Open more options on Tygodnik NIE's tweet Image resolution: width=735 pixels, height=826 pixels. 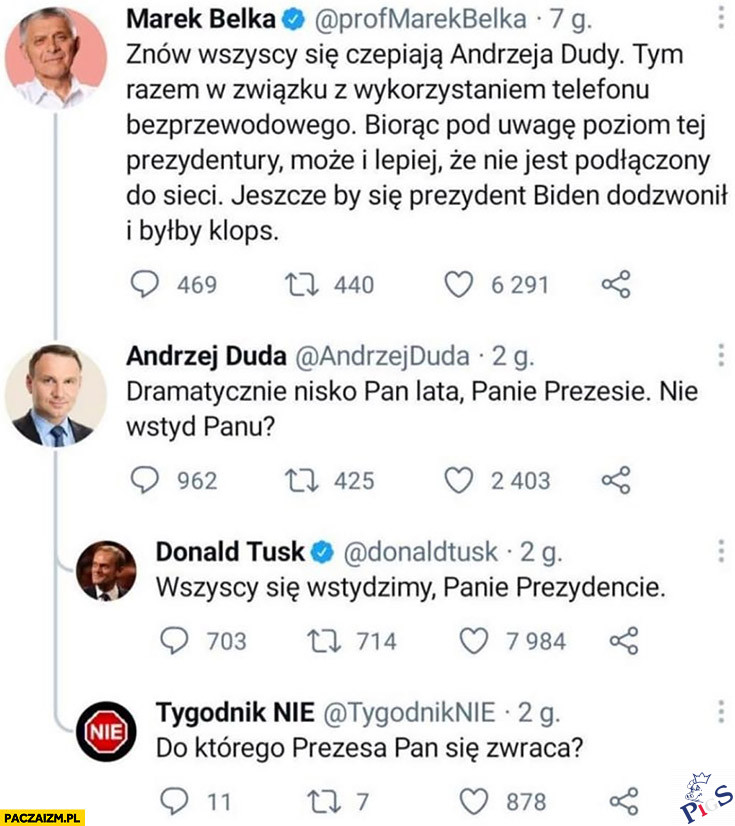pos(722,711)
